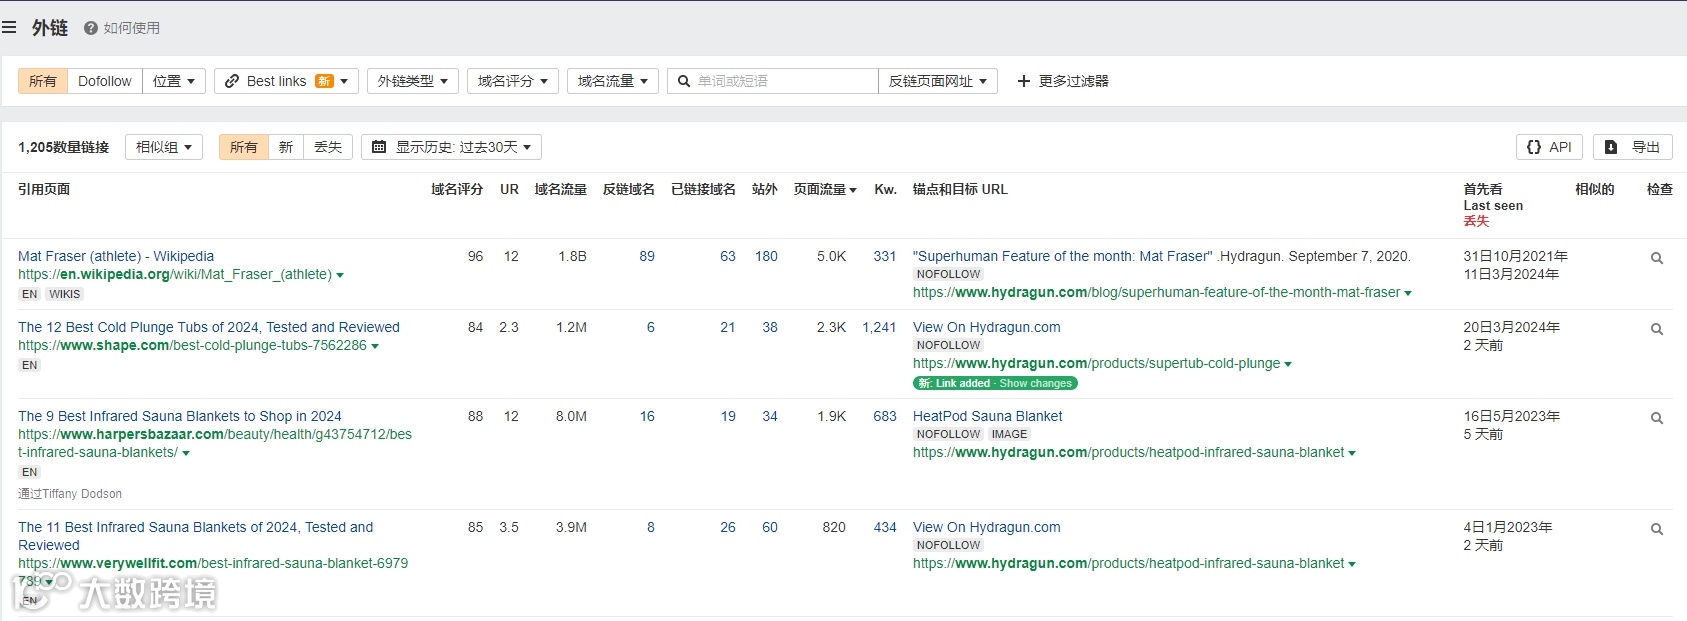The height and width of the screenshot is (621, 1687).
Task: Open the 域名流量 filter dropdown
Action: click(613, 81)
